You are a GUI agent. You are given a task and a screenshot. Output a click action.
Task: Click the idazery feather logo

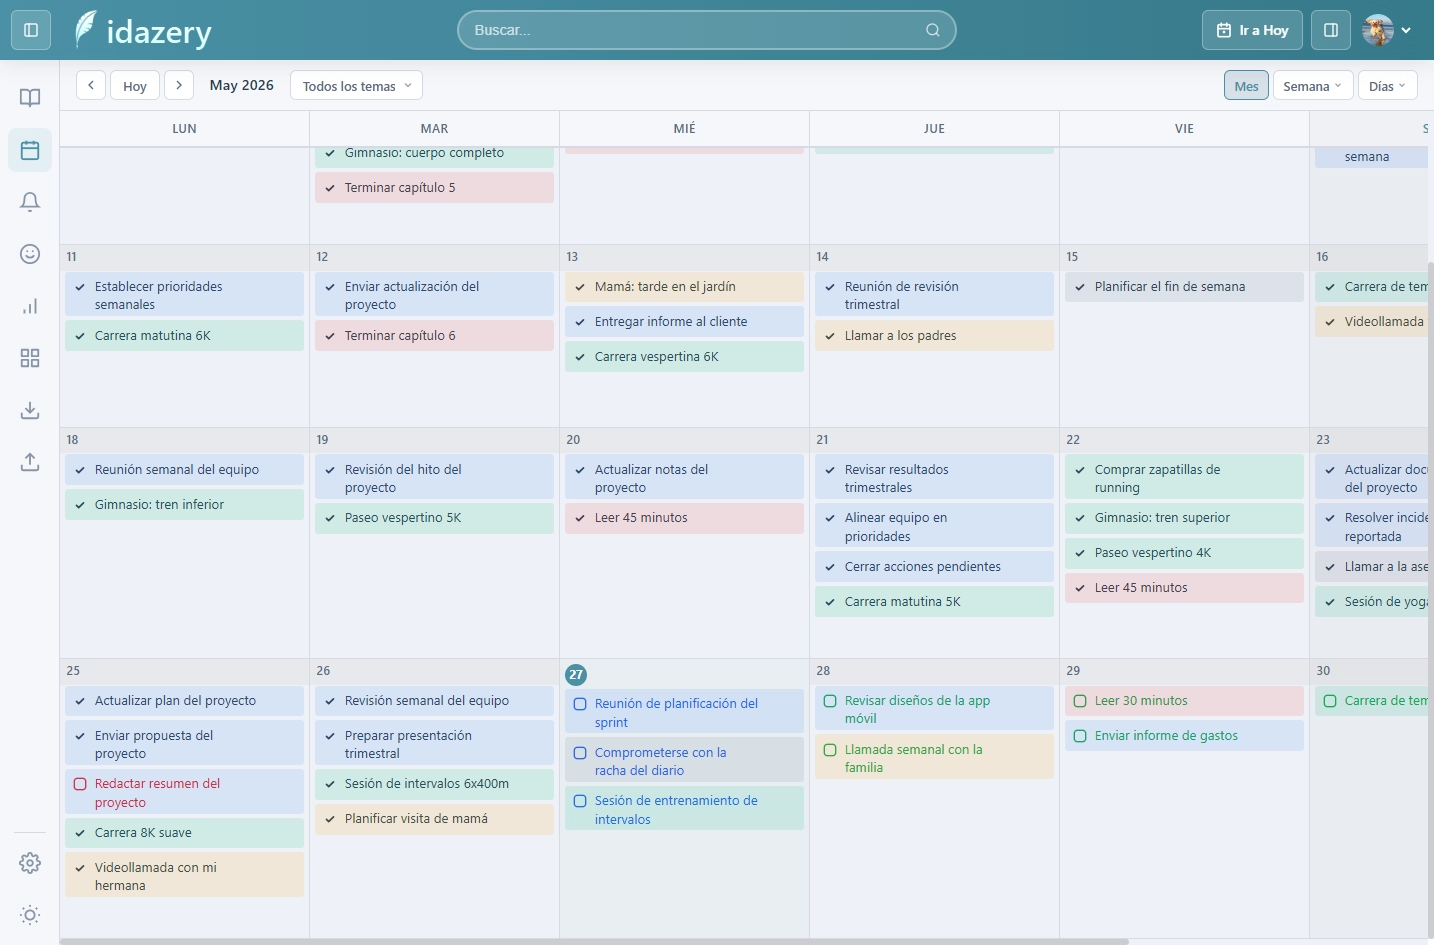[86, 30]
